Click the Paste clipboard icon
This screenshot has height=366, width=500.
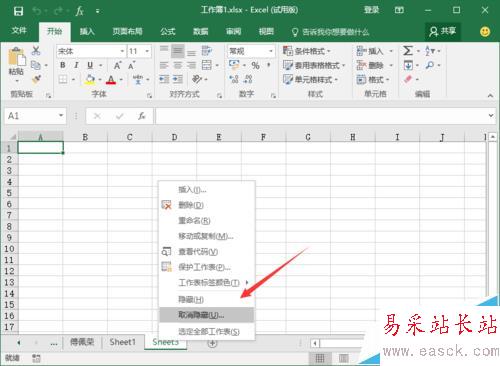coord(16,57)
